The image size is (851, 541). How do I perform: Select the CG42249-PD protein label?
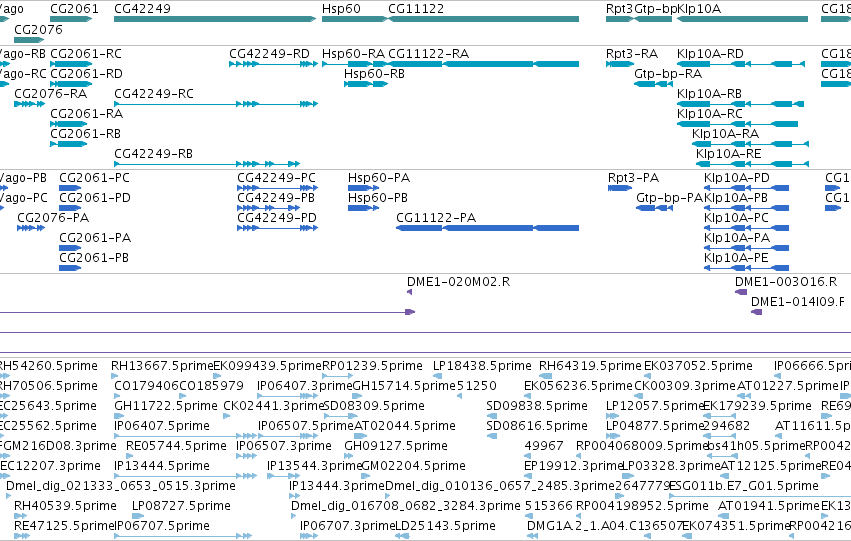(x=277, y=218)
